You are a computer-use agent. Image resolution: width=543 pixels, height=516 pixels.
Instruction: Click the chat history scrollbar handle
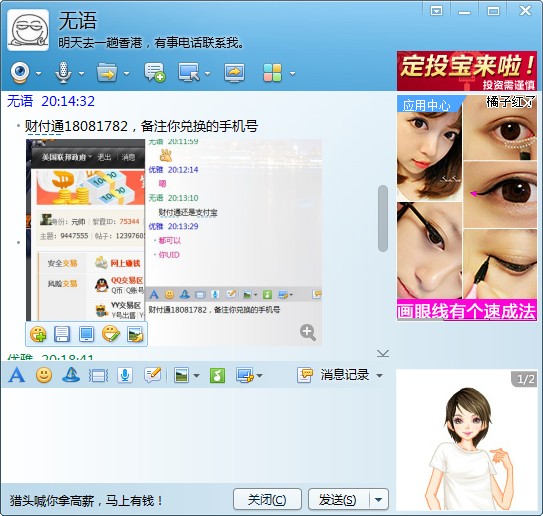pos(383,218)
